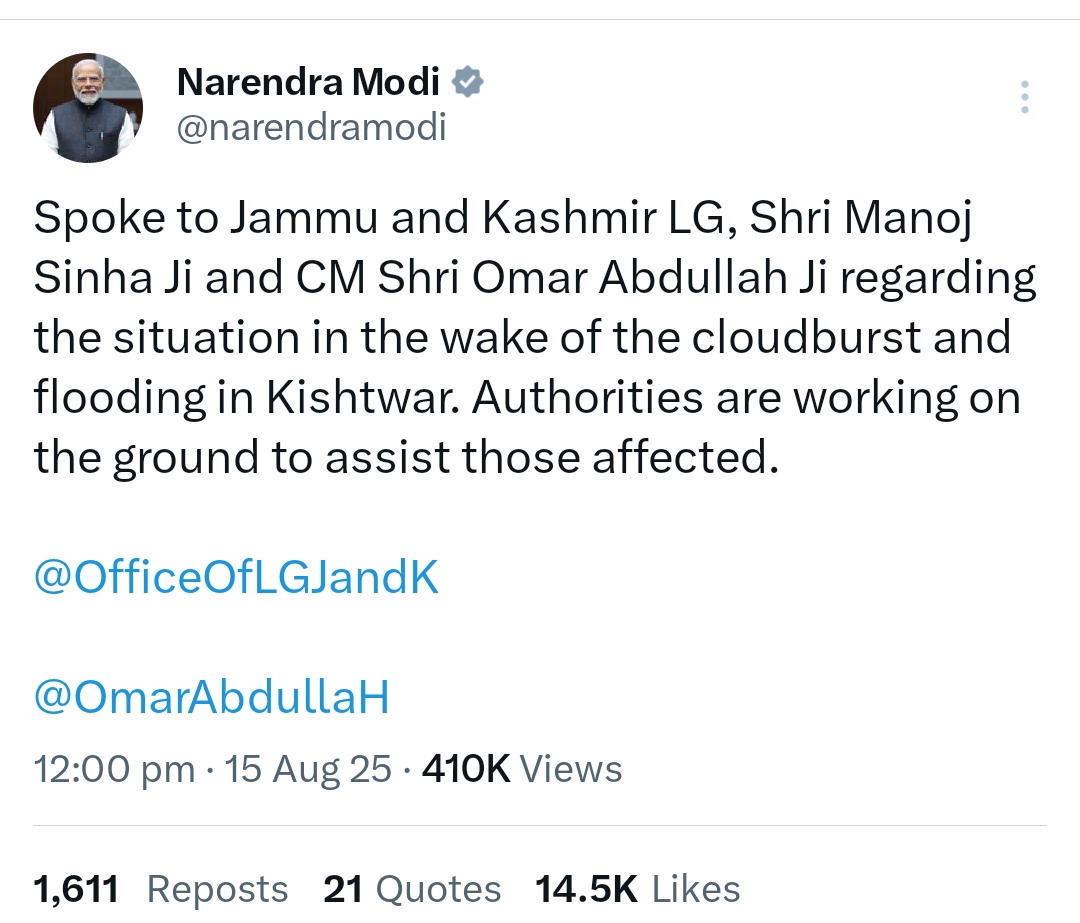Open the @OfficeOfLGJandK mention
Viewport: 1080px width, 923px height.
tap(236, 578)
